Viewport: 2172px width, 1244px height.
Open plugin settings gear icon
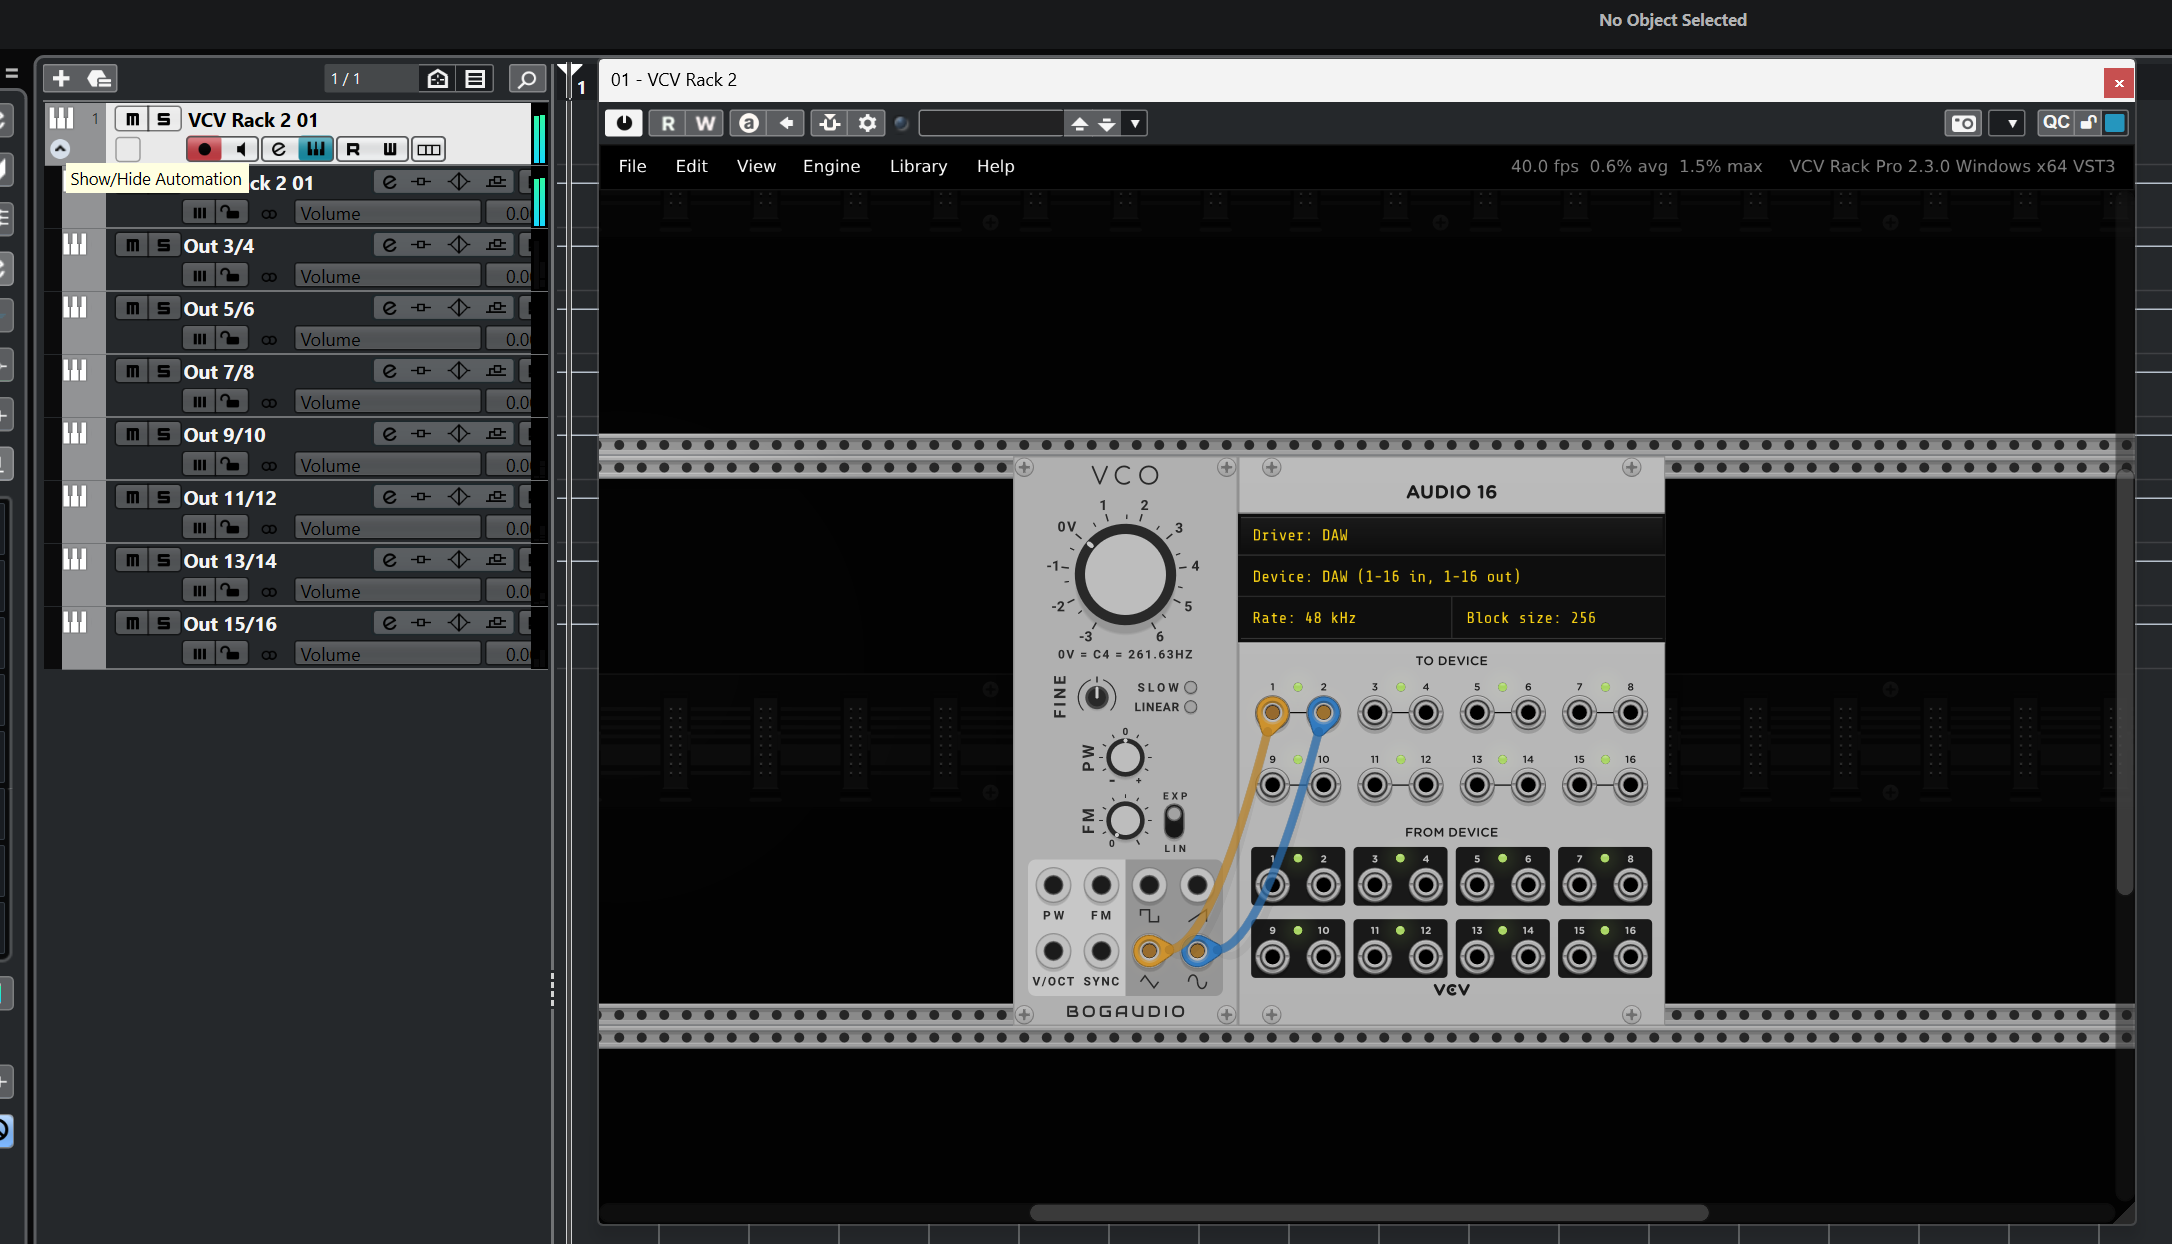coord(867,123)
